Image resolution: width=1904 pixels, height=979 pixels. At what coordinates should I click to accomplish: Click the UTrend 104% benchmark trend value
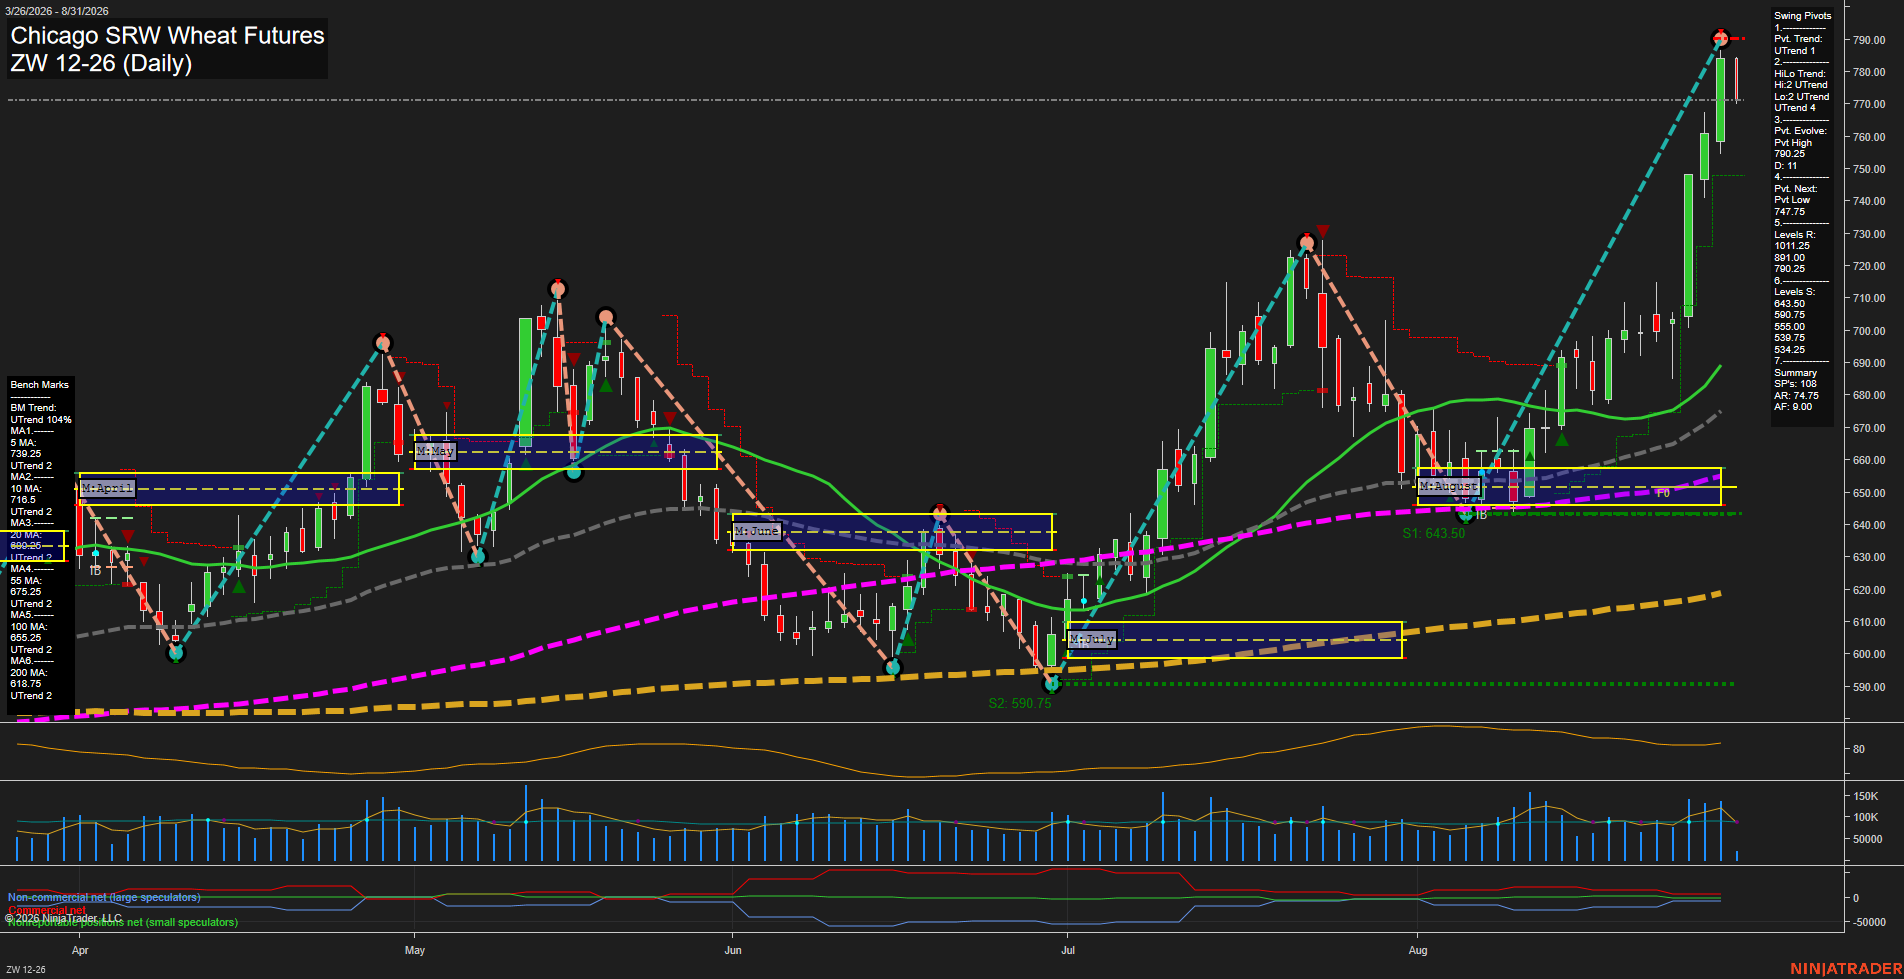[x=41, y=420]
